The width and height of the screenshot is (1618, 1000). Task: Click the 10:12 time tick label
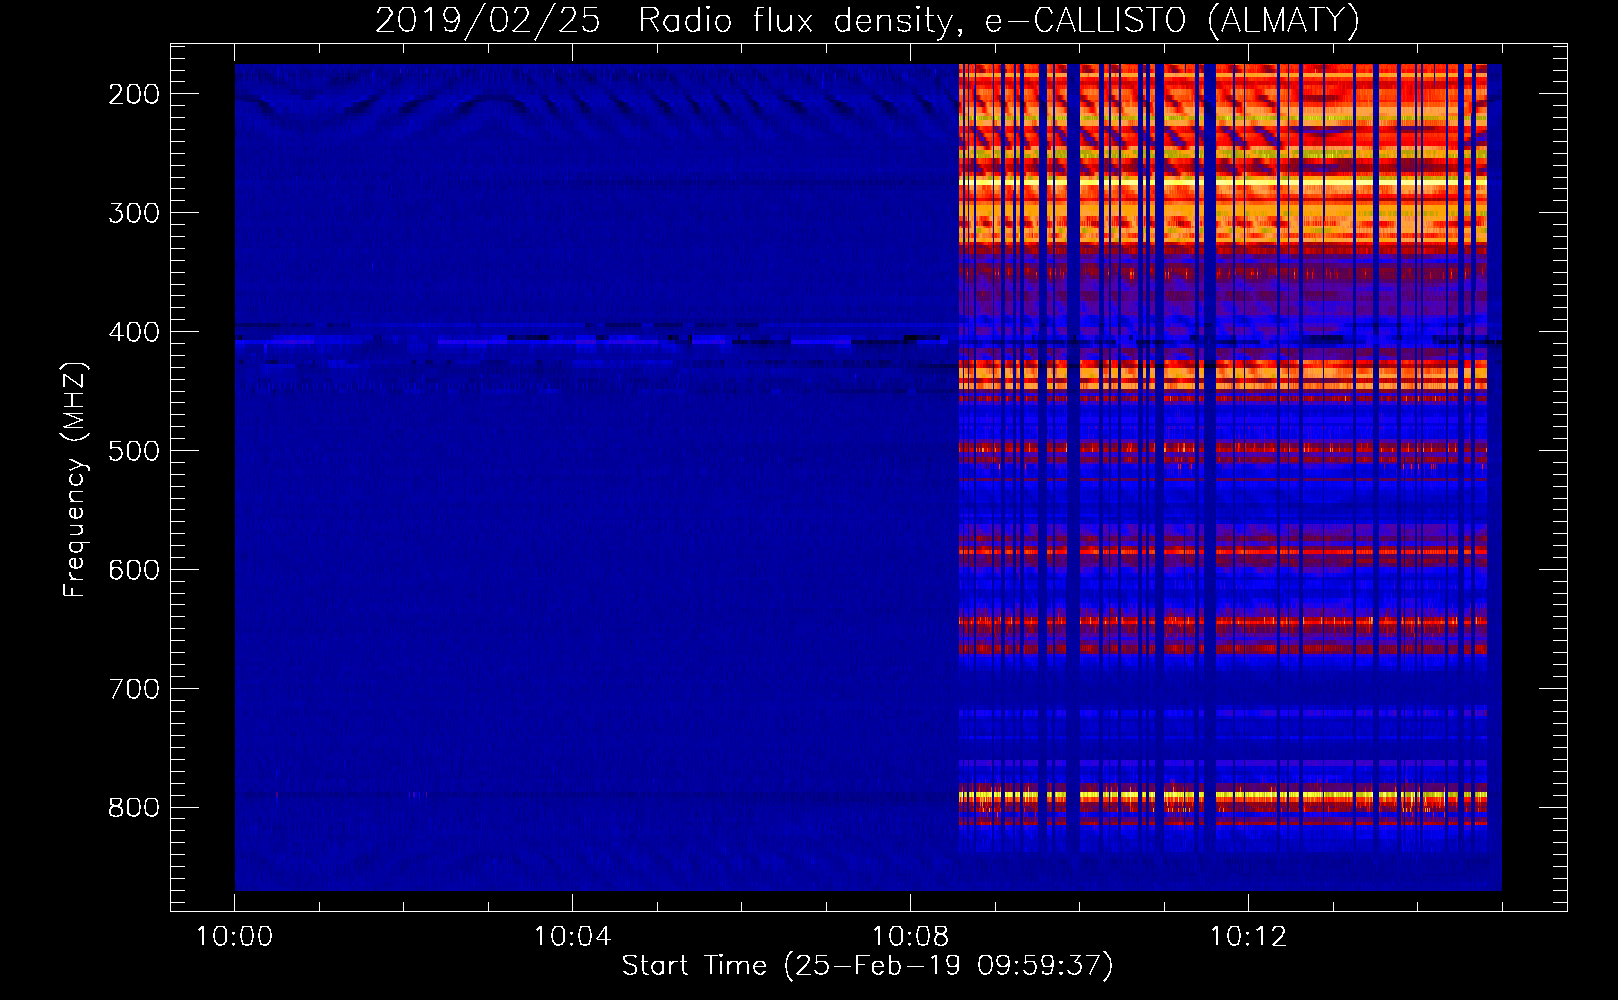(1248, 937)
